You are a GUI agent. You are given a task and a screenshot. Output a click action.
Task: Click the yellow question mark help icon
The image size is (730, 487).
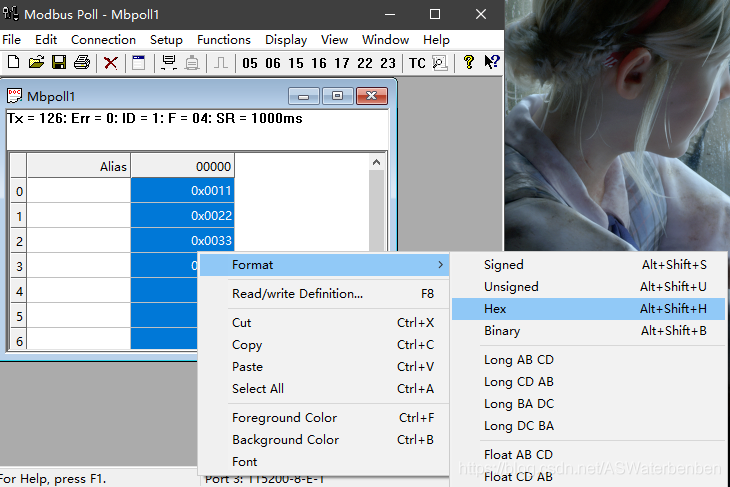469,62
